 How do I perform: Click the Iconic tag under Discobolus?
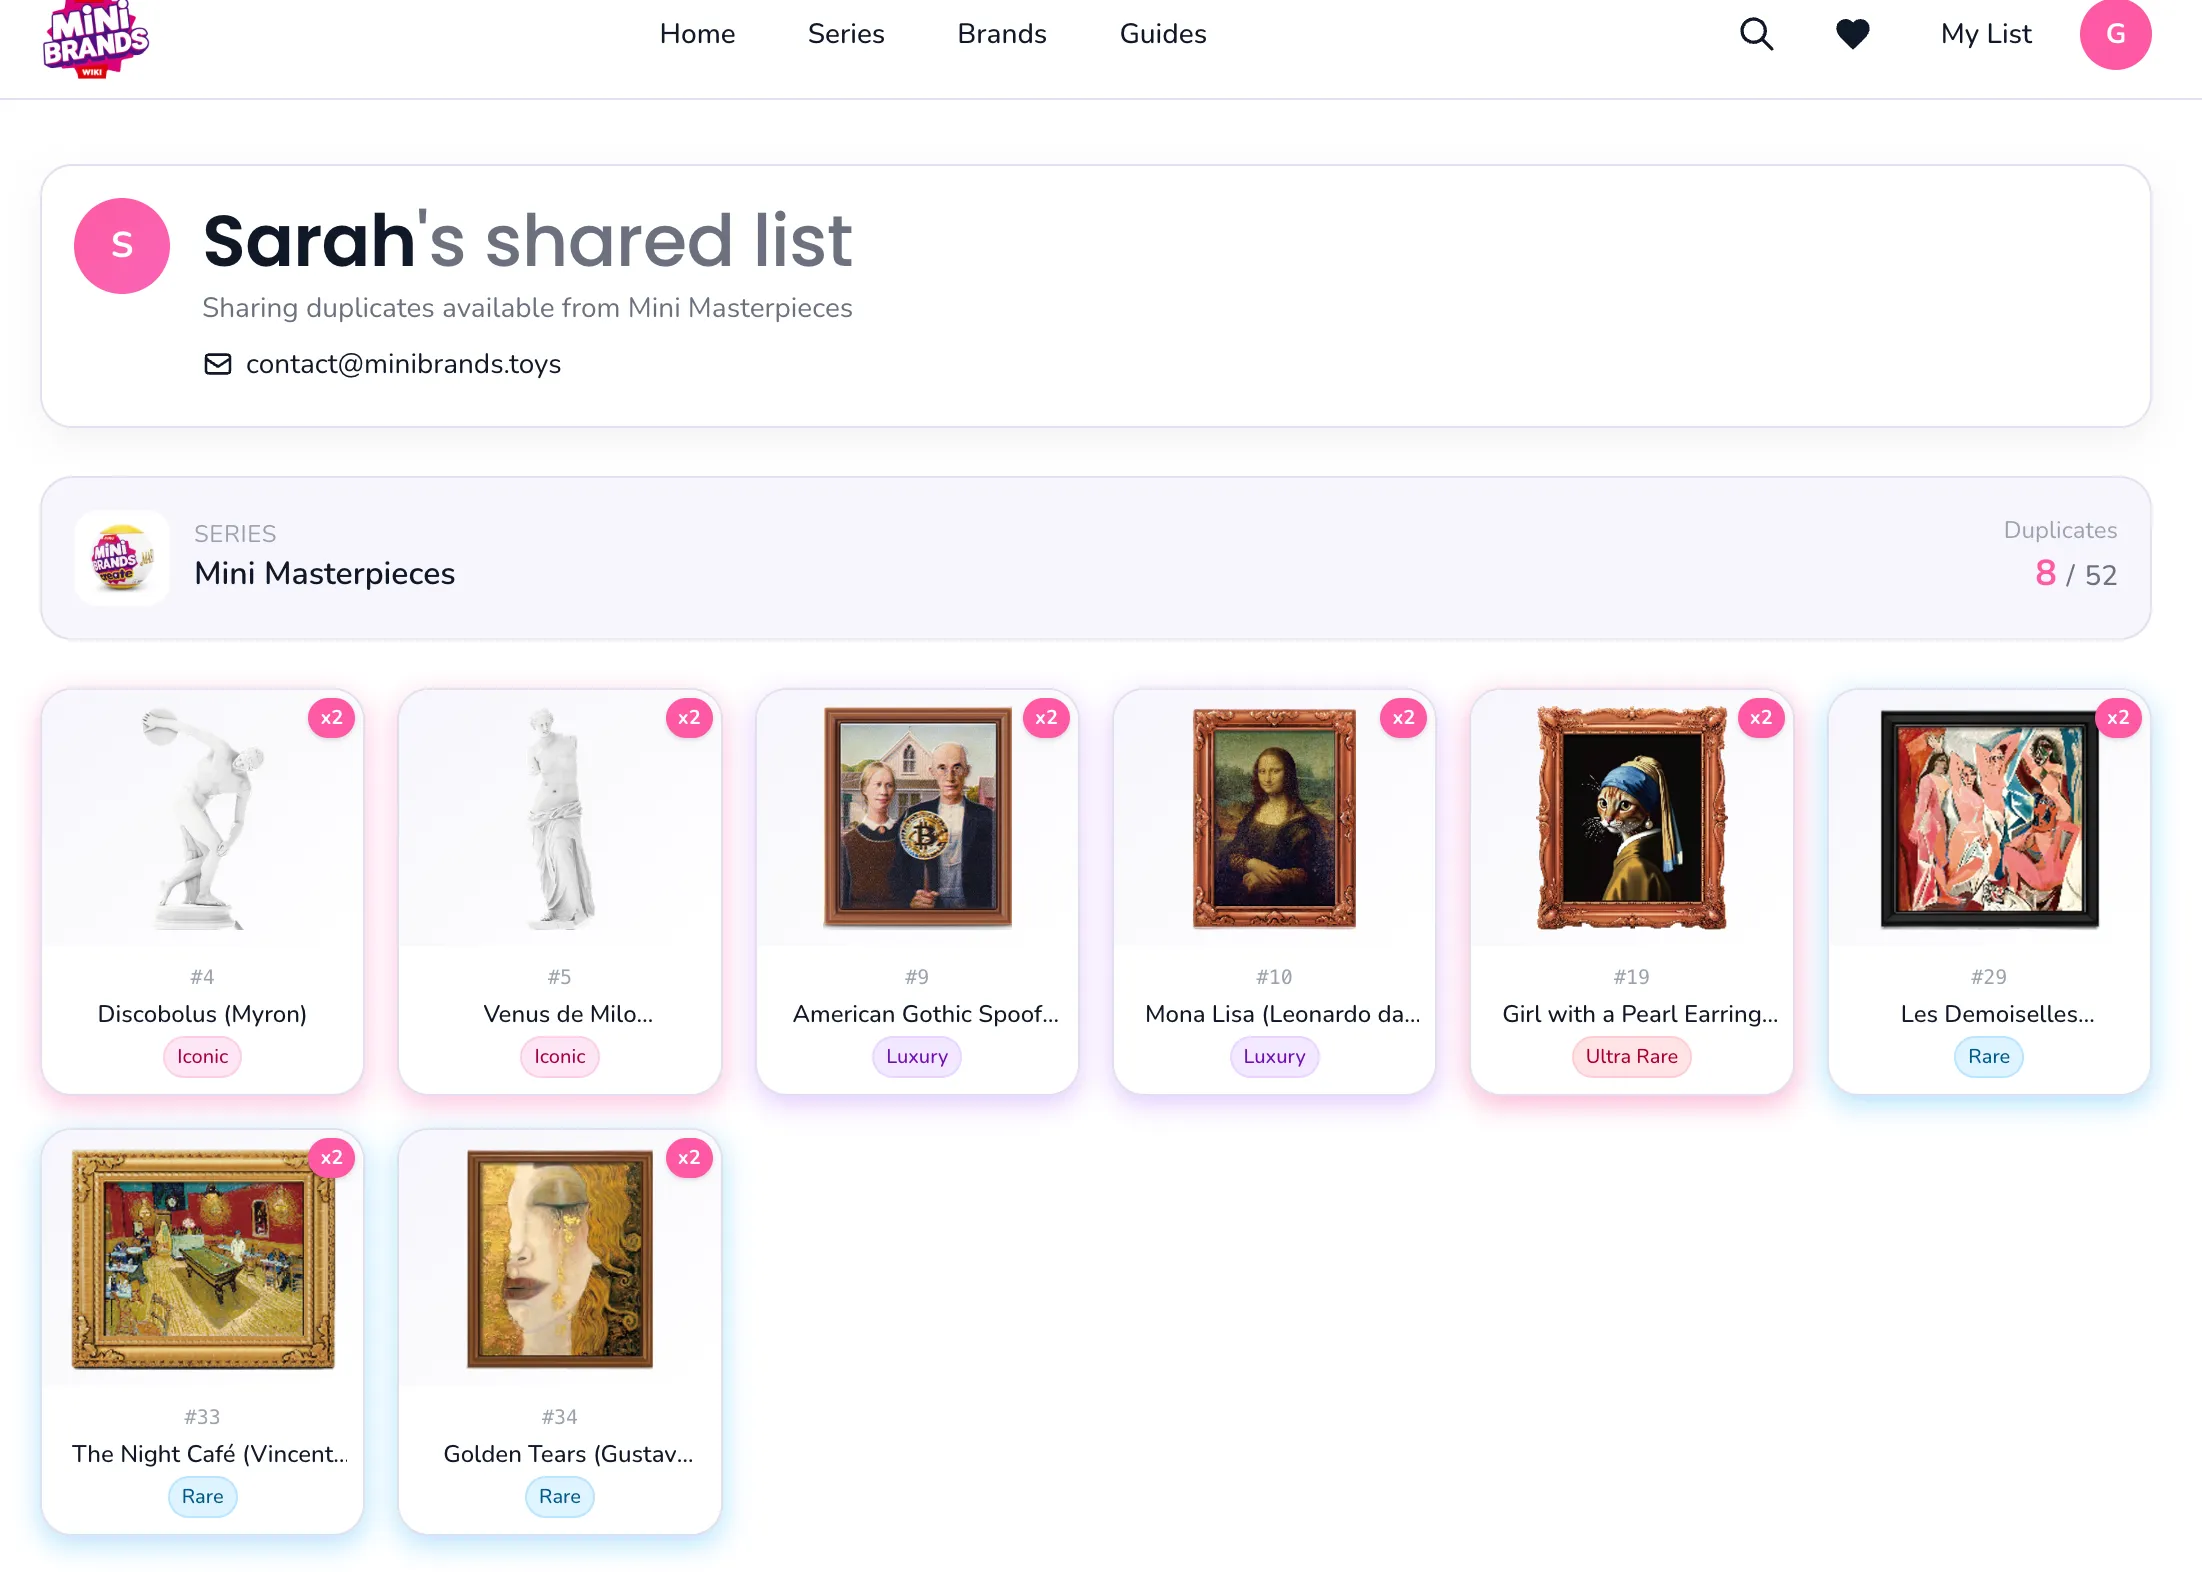[x=202, y=1056]
